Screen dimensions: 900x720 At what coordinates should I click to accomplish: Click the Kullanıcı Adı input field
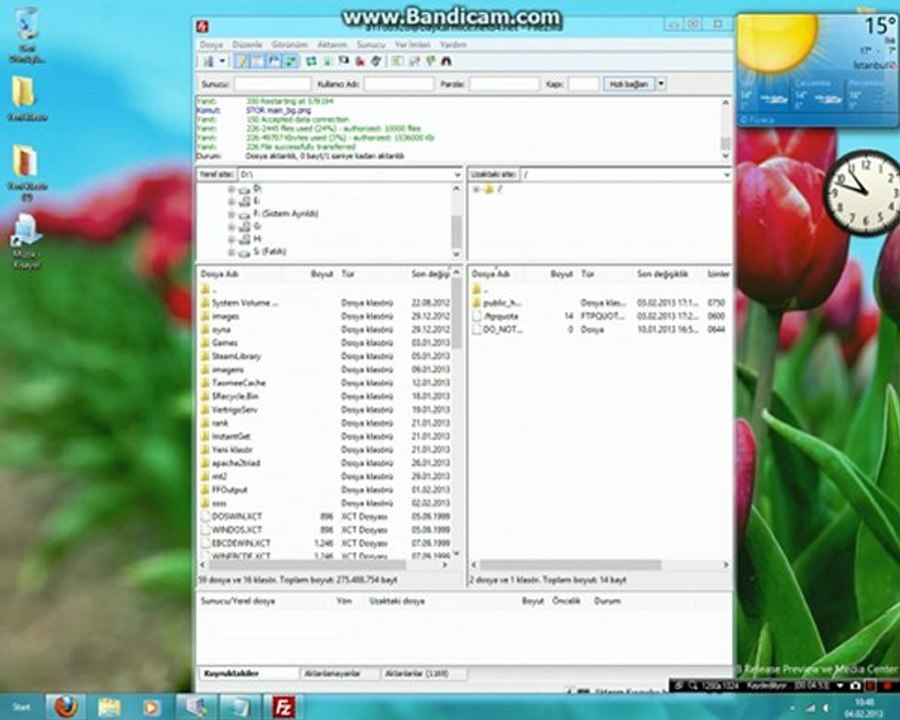coord(399,84)
